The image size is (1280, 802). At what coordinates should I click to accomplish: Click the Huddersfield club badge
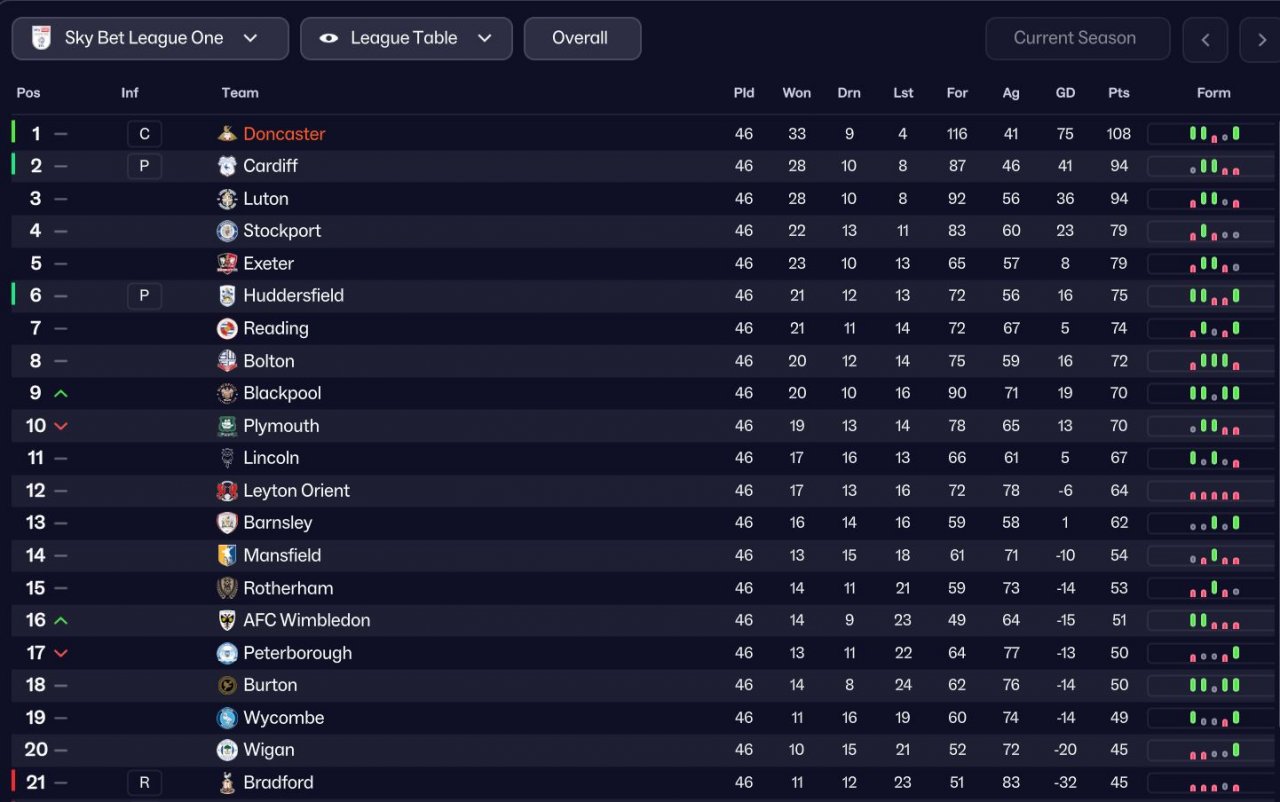click(227, 296)
